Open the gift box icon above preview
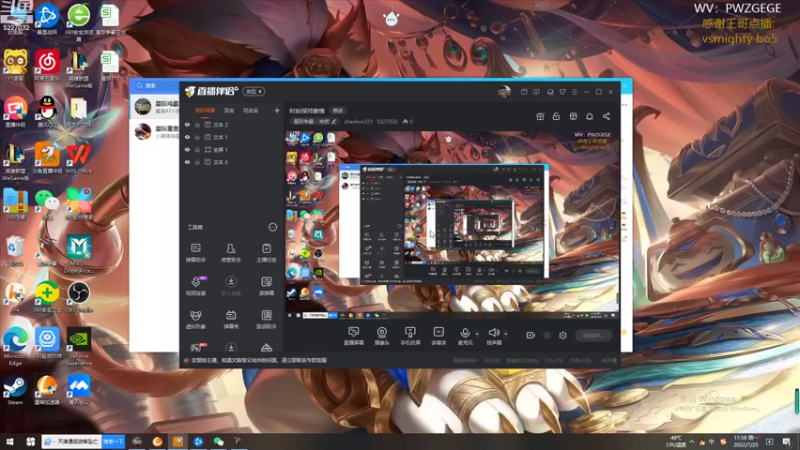This screenshot has width=800, height=450. 540,116
